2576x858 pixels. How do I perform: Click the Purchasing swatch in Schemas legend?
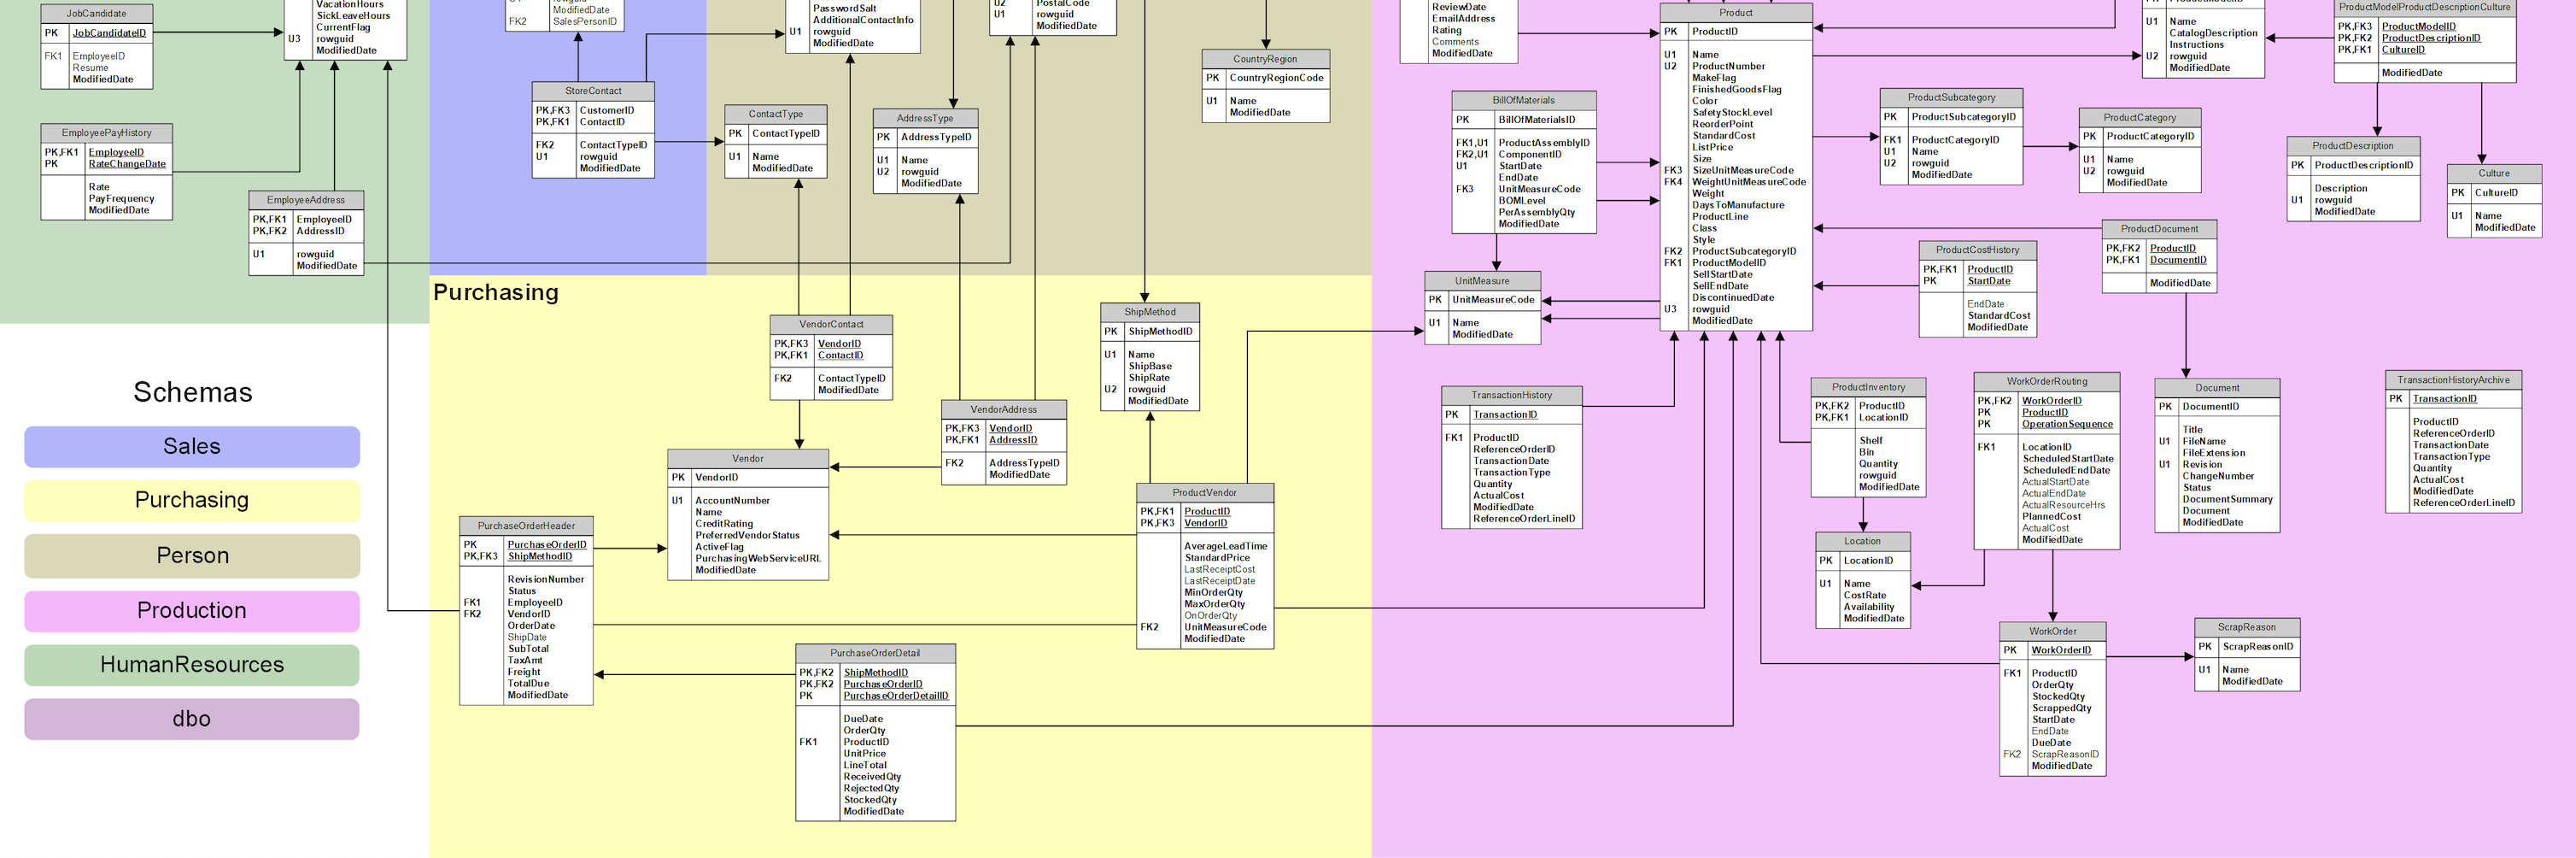[x=191, y=500]
